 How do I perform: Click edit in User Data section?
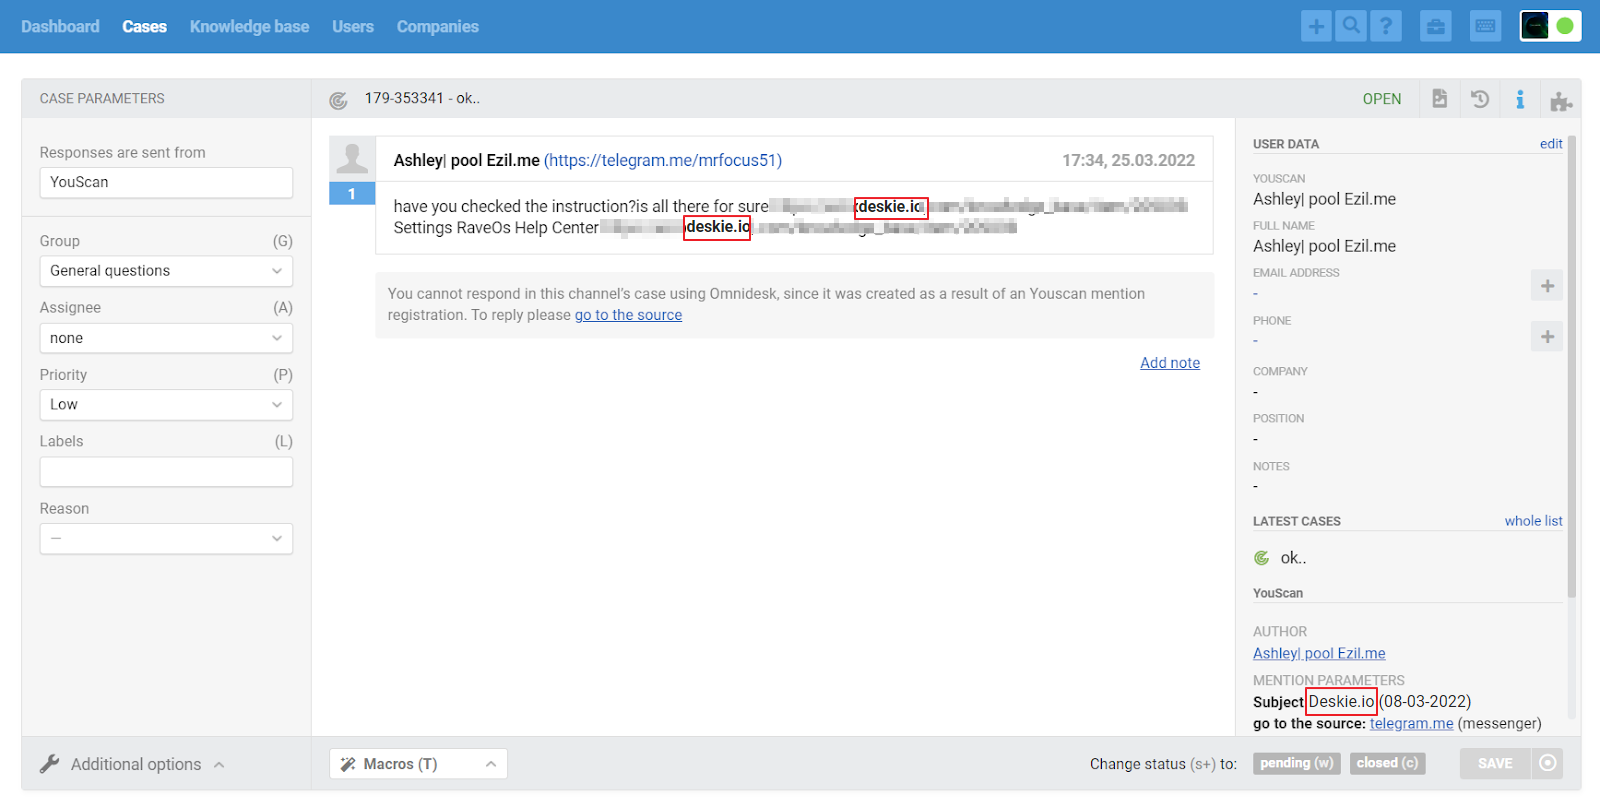[x=1551, y=144]
